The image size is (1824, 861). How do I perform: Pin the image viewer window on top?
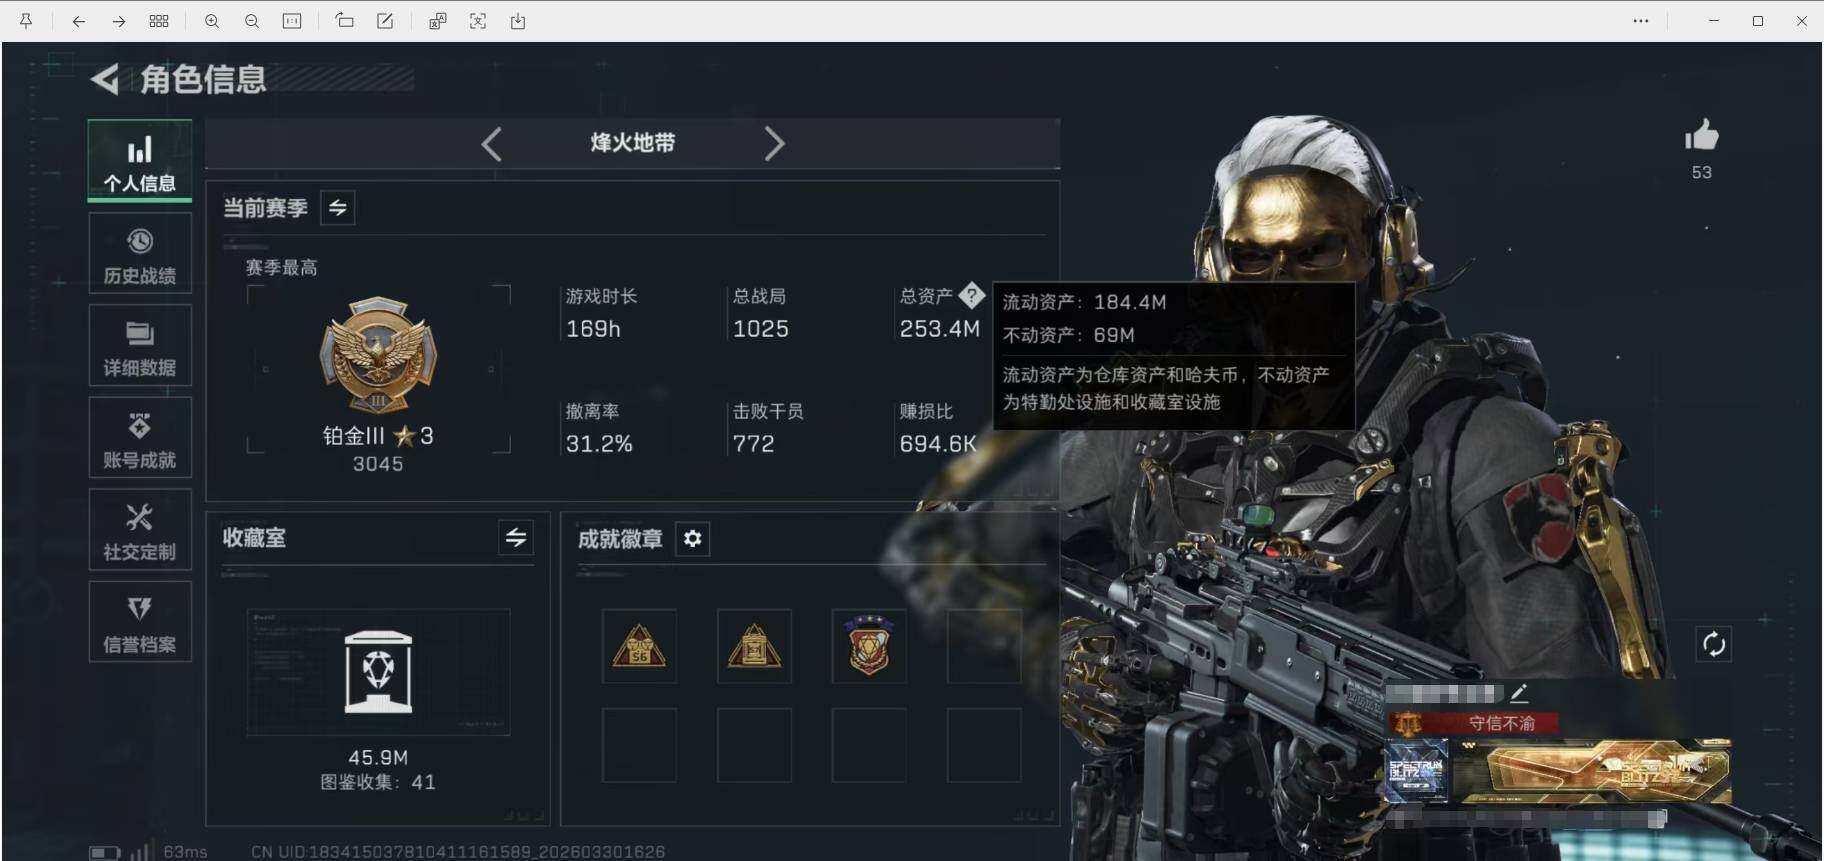[26, 21]
